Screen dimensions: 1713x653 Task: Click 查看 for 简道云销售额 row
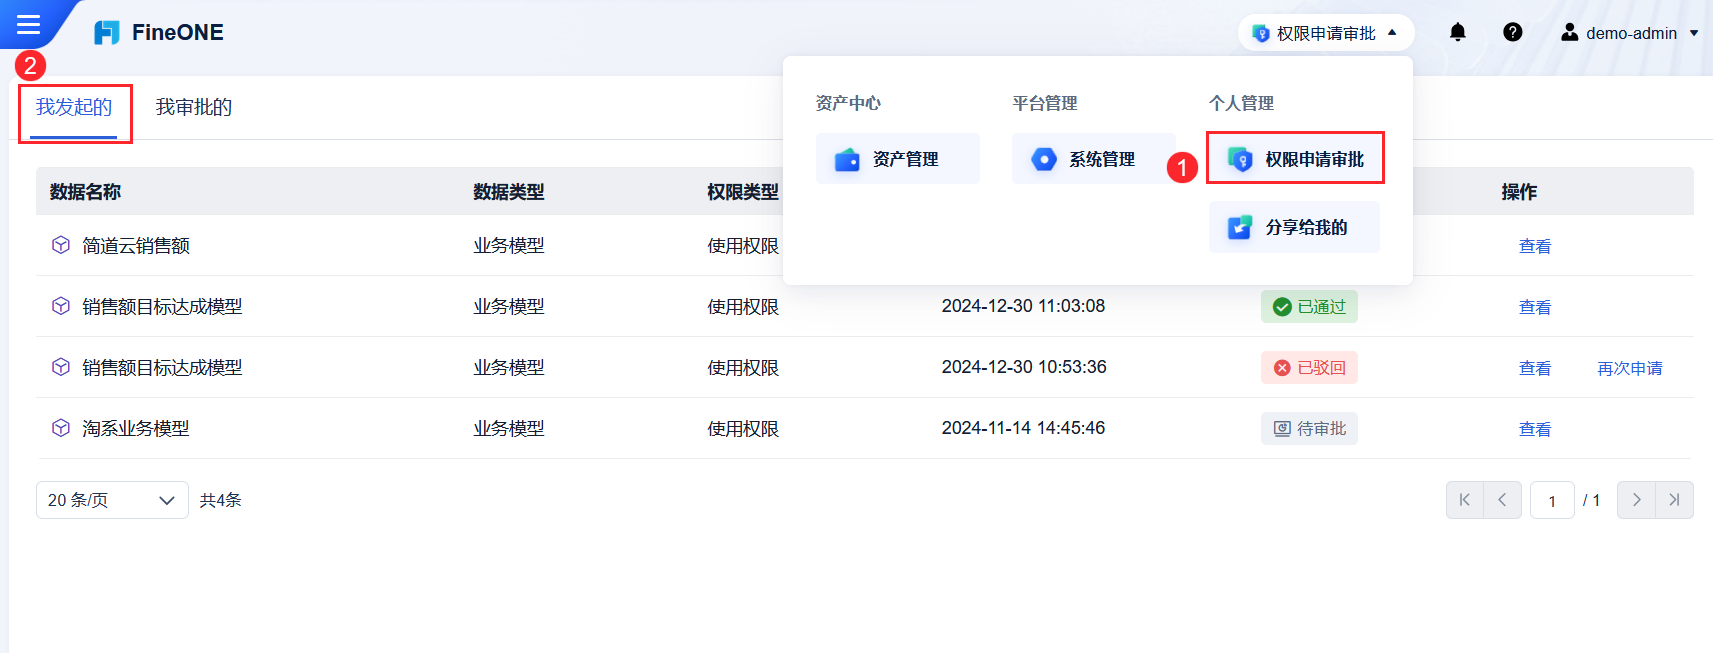pos(1534,246)
